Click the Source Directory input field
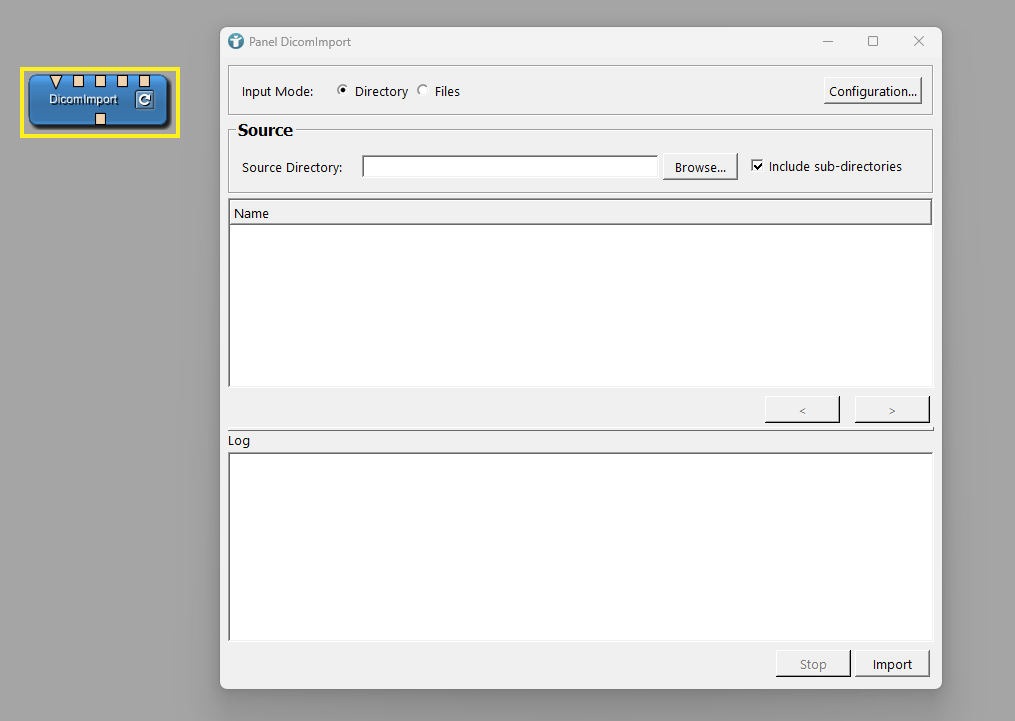 click(510, 166)
